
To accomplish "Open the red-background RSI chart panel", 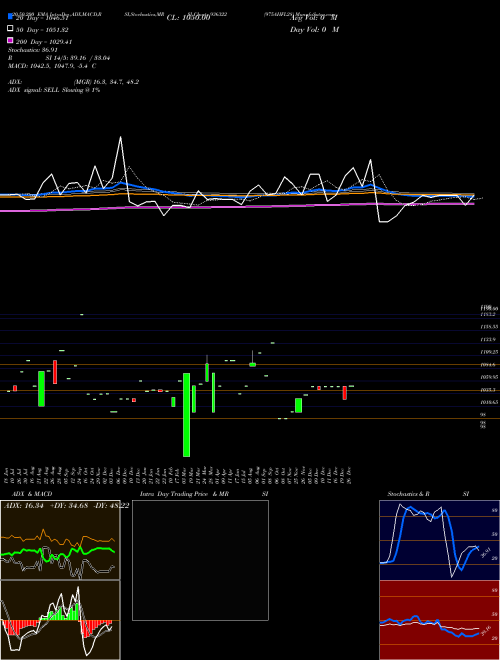I will 439,620.
